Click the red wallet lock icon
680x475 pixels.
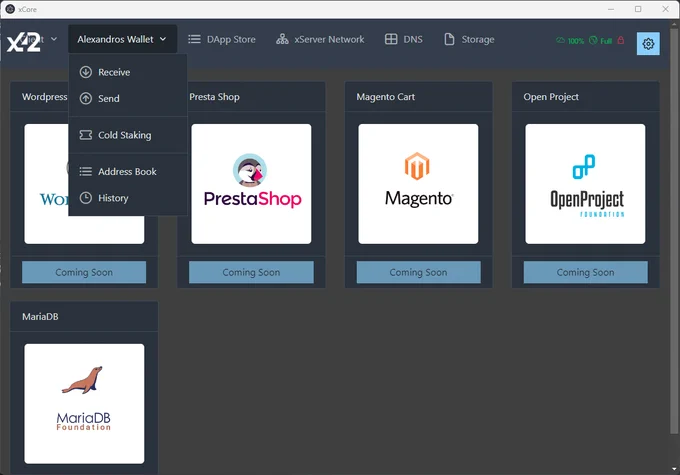pyautogui.click(x=621, y=40)
